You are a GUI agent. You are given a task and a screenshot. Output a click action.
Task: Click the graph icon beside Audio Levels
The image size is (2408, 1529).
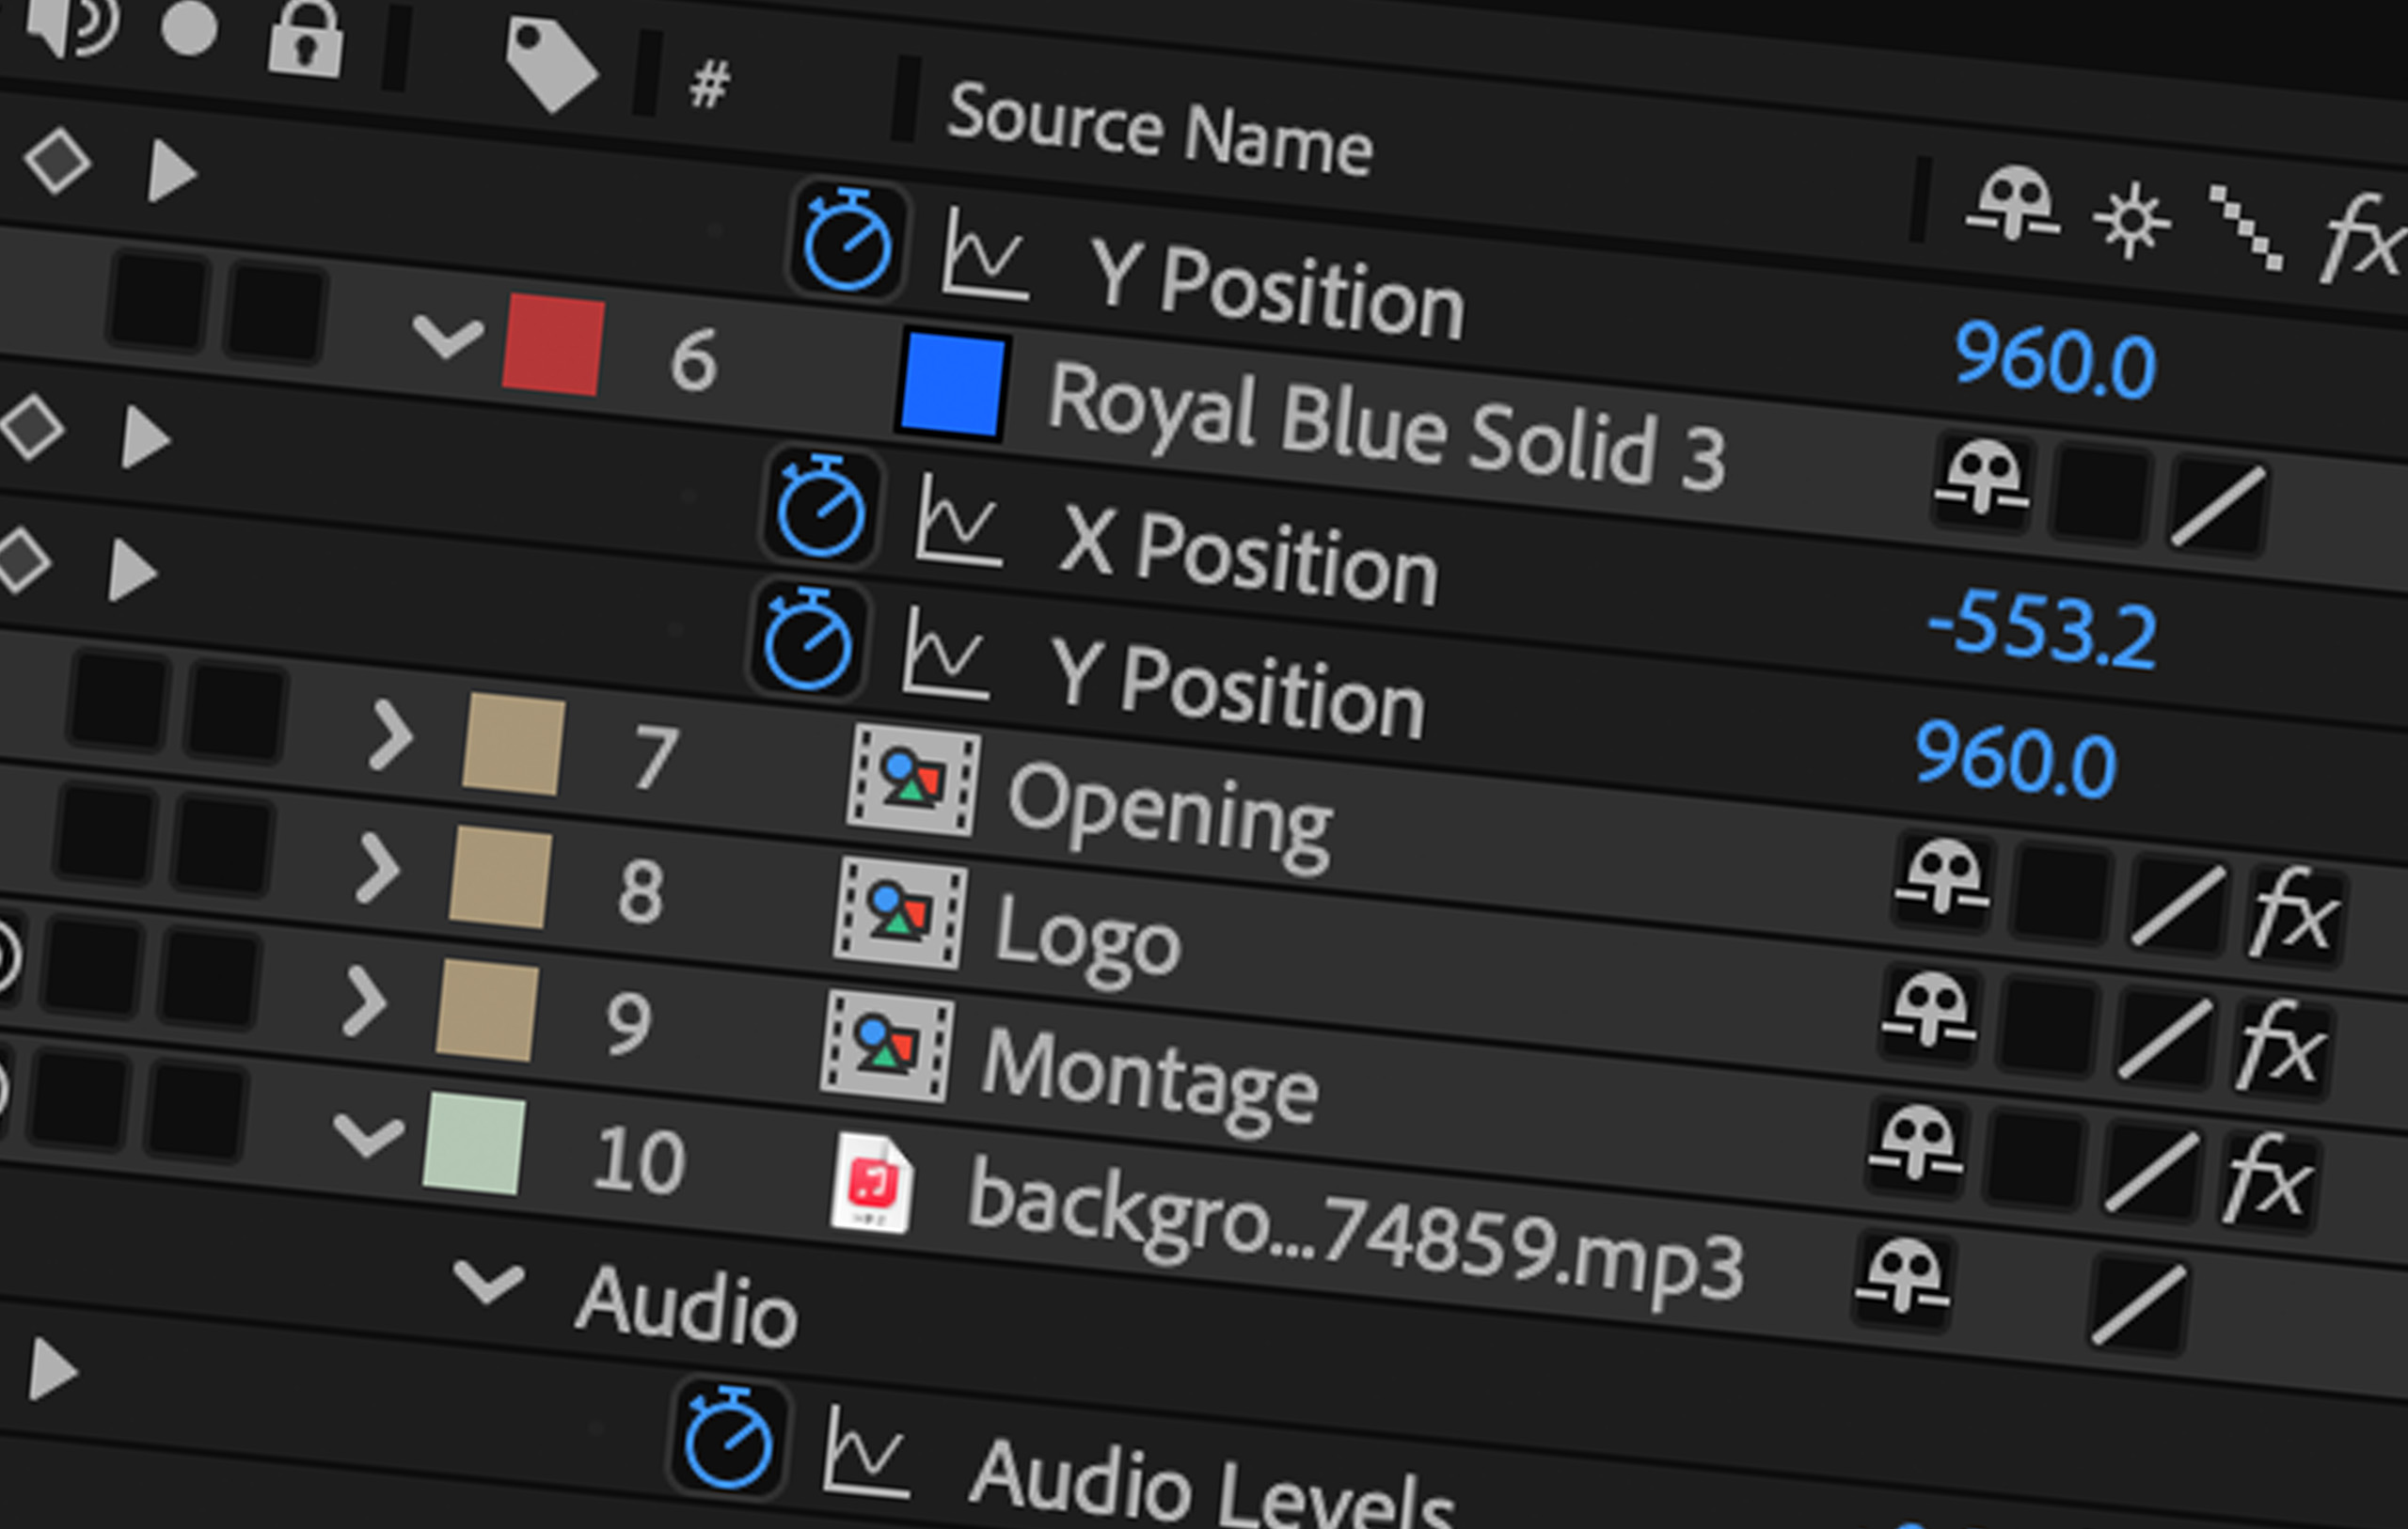click(866, 1451)
